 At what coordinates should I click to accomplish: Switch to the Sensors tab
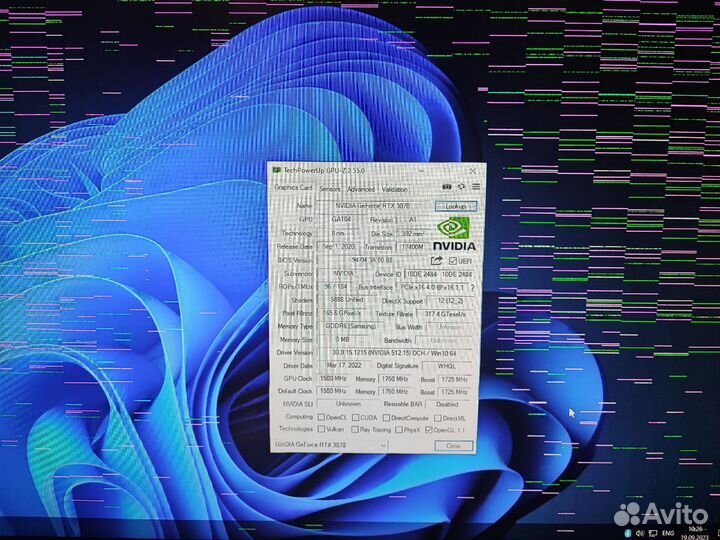click(330, 189)
